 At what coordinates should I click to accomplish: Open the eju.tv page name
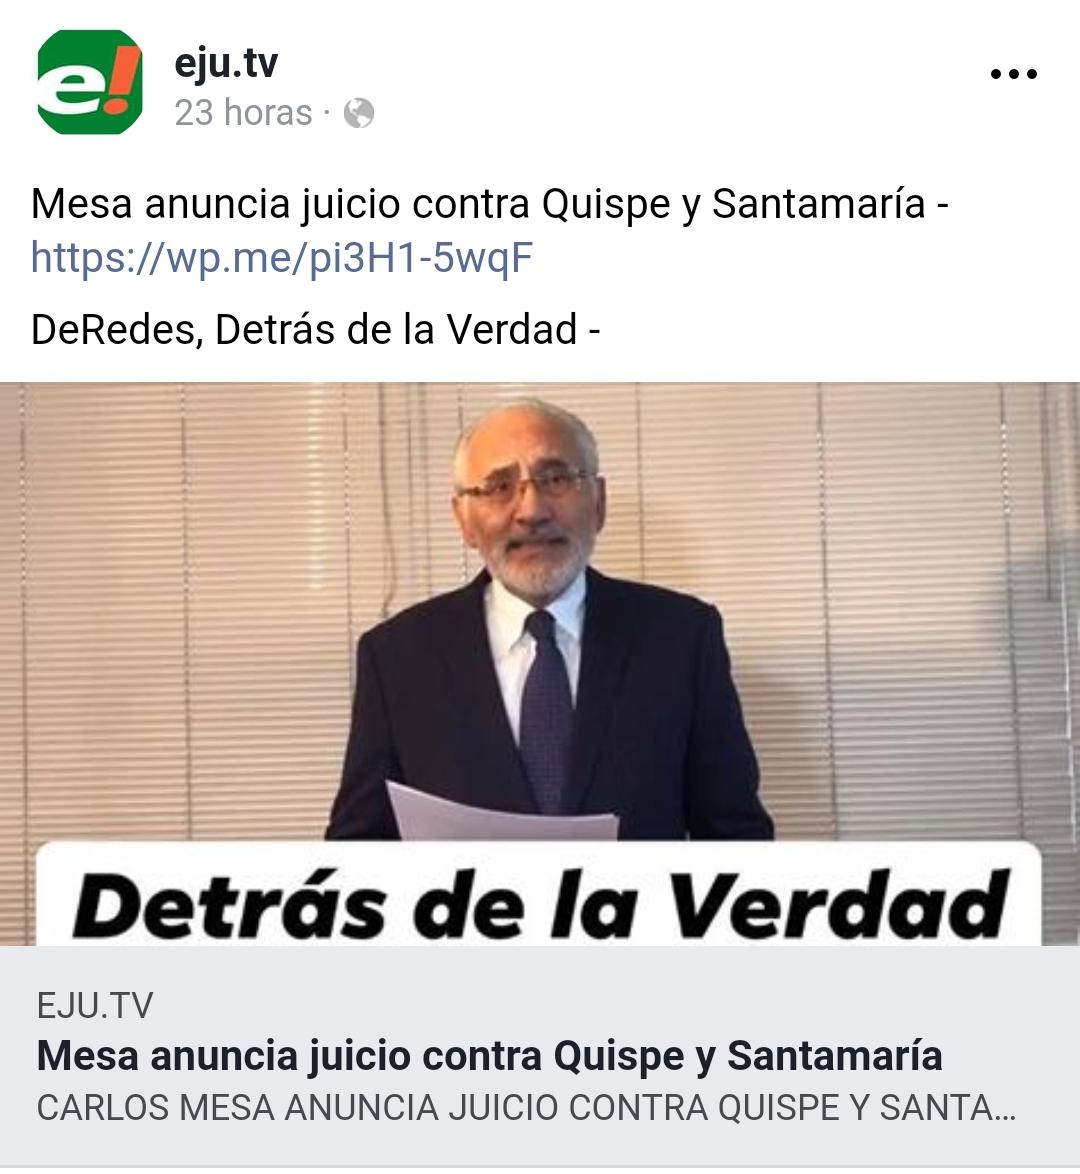(x=225, y=63)
